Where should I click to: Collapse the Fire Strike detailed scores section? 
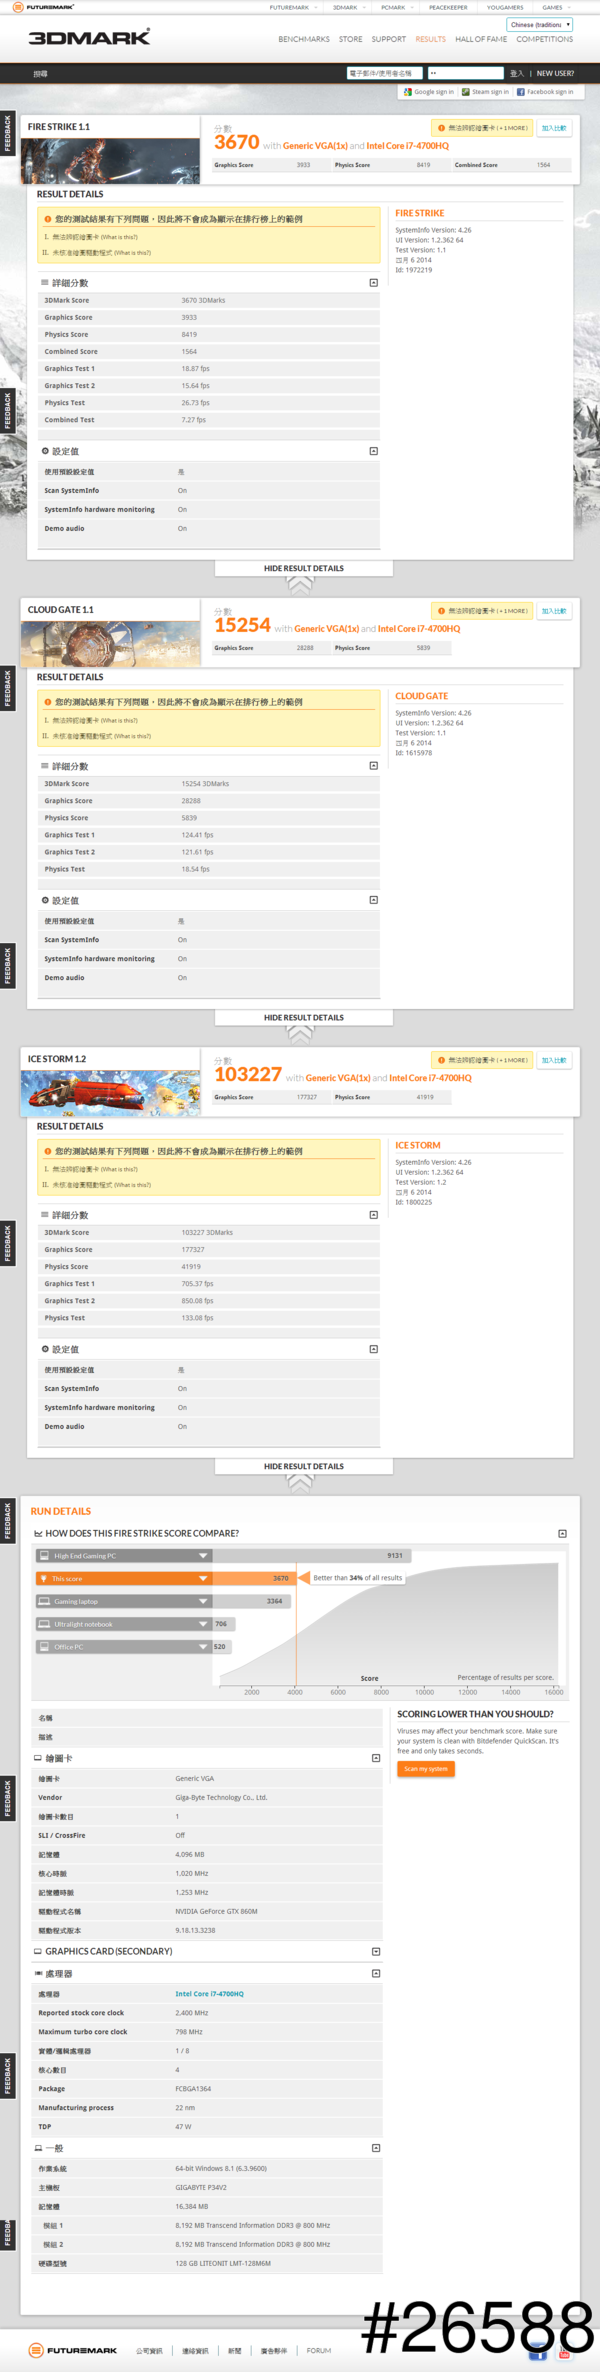[x=373, y=283]
